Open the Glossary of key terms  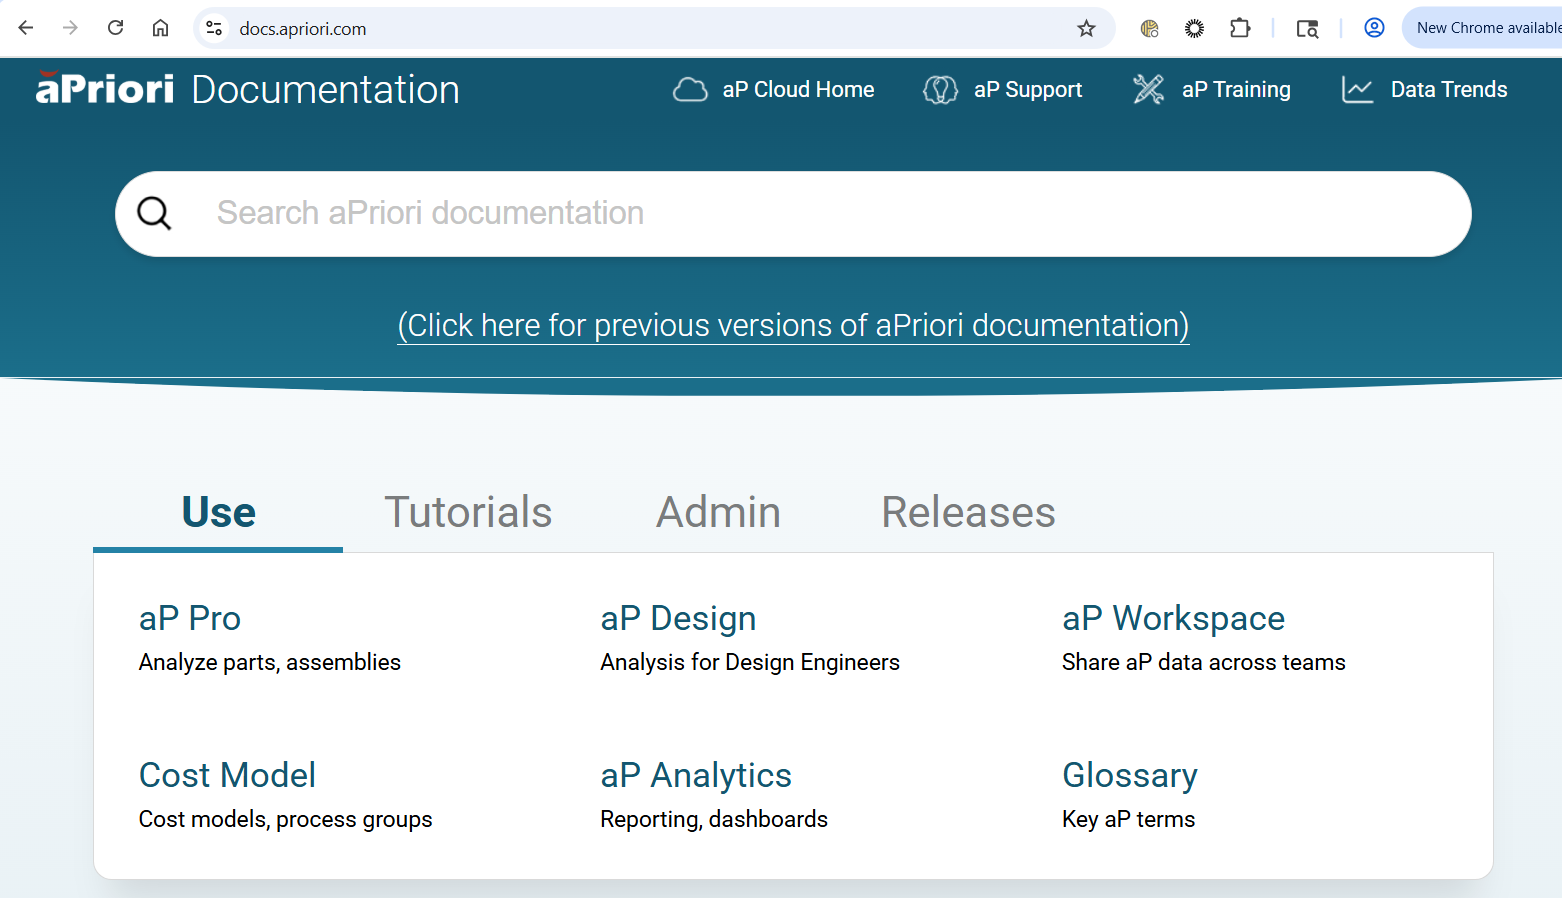pyautogui.click(x=1129, y=775)
